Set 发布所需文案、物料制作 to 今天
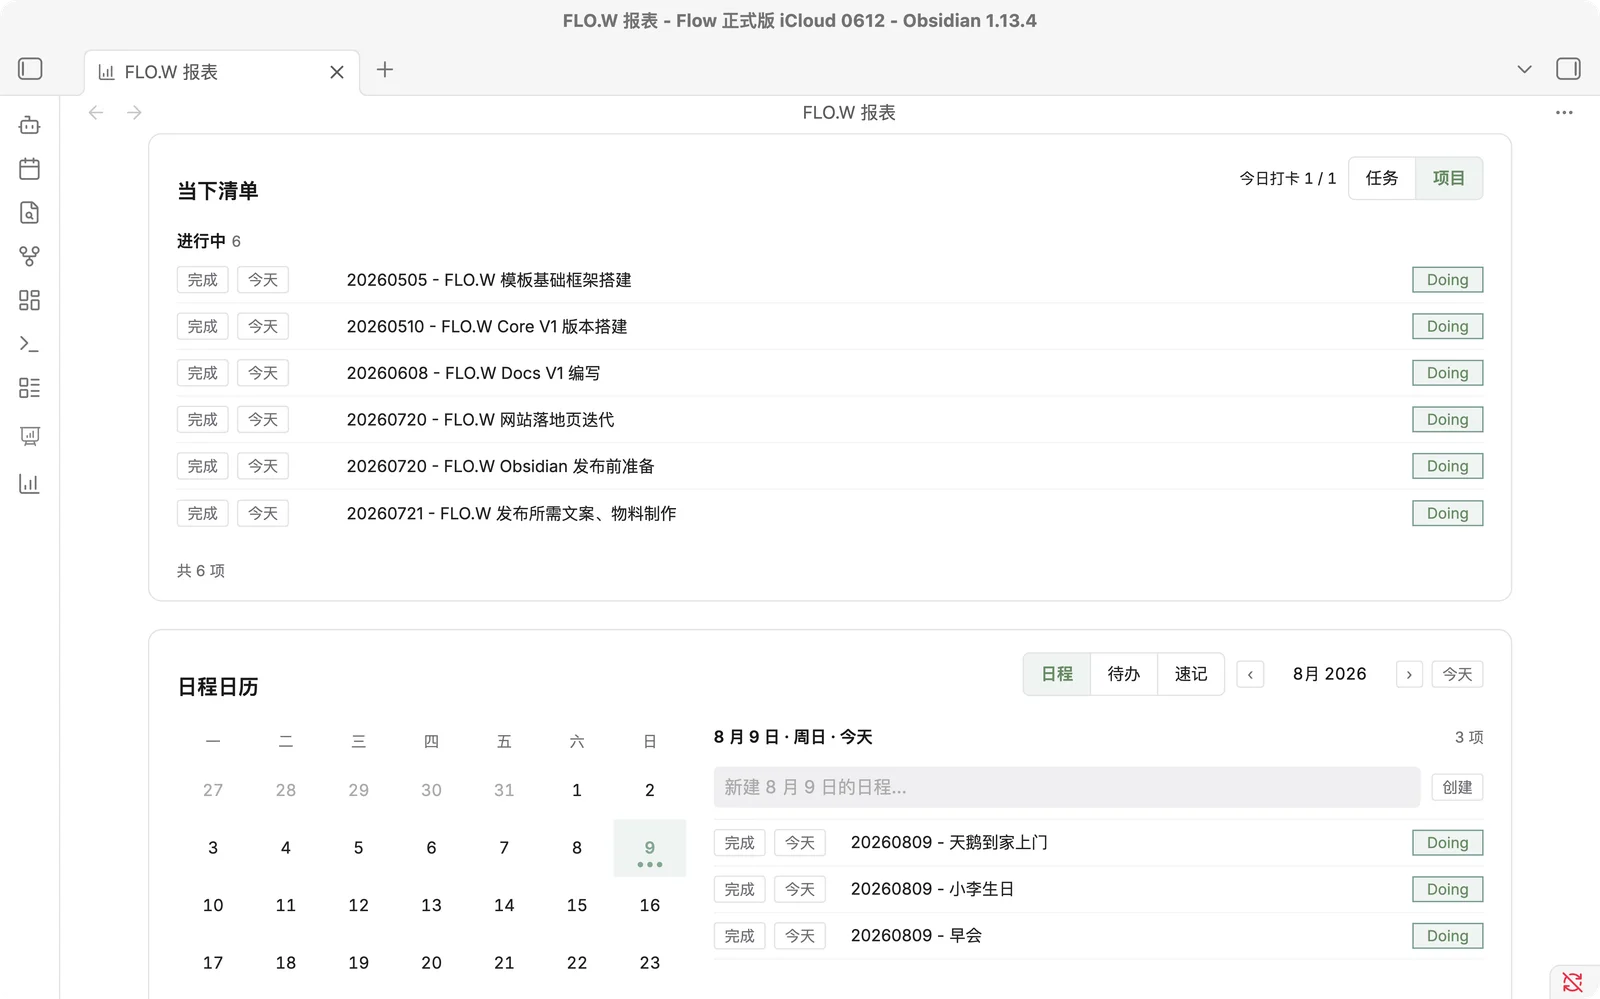This screenshot has height=999, width=1600. pos(263,513)
